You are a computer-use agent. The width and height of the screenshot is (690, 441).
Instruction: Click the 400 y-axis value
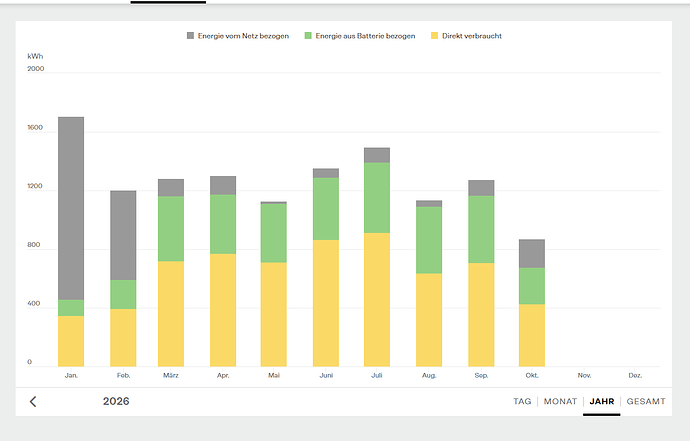click(x=33, y=304)
